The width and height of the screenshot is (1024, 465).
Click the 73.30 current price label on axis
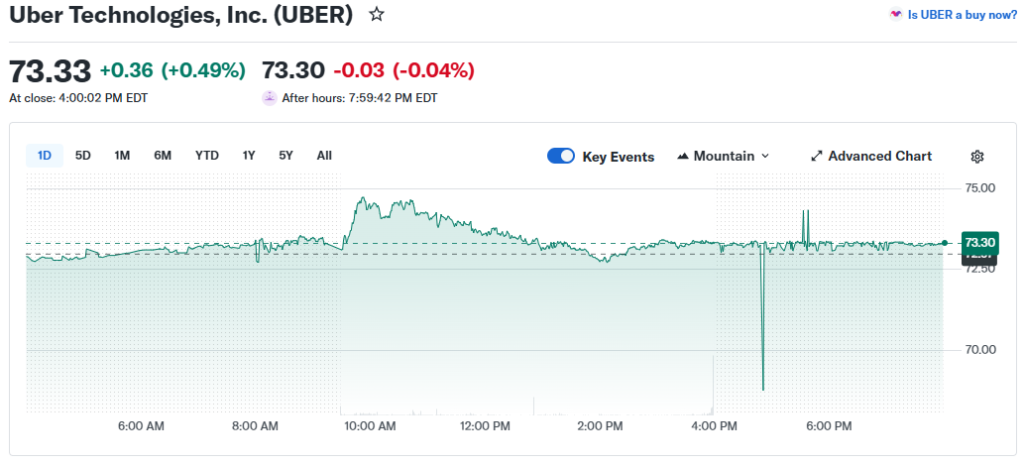click(x=979, y=242)
